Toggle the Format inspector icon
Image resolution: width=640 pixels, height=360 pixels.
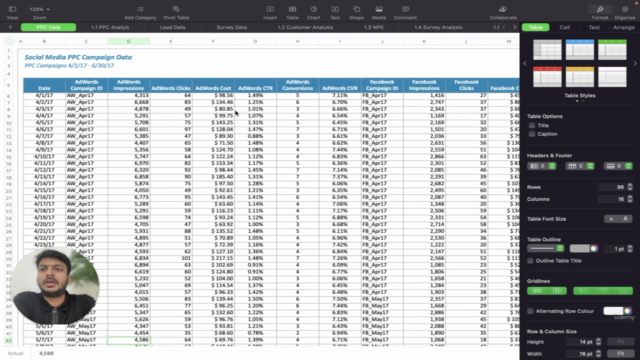coord(600,9)
